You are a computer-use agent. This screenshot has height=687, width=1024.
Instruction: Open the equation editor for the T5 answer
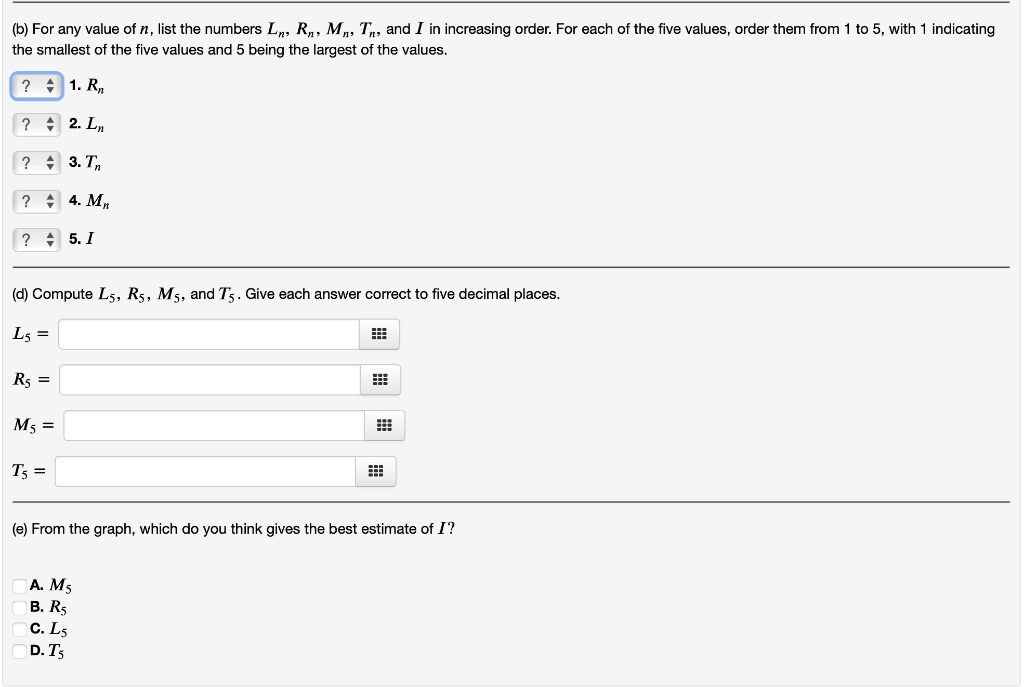tap(375, 470)
